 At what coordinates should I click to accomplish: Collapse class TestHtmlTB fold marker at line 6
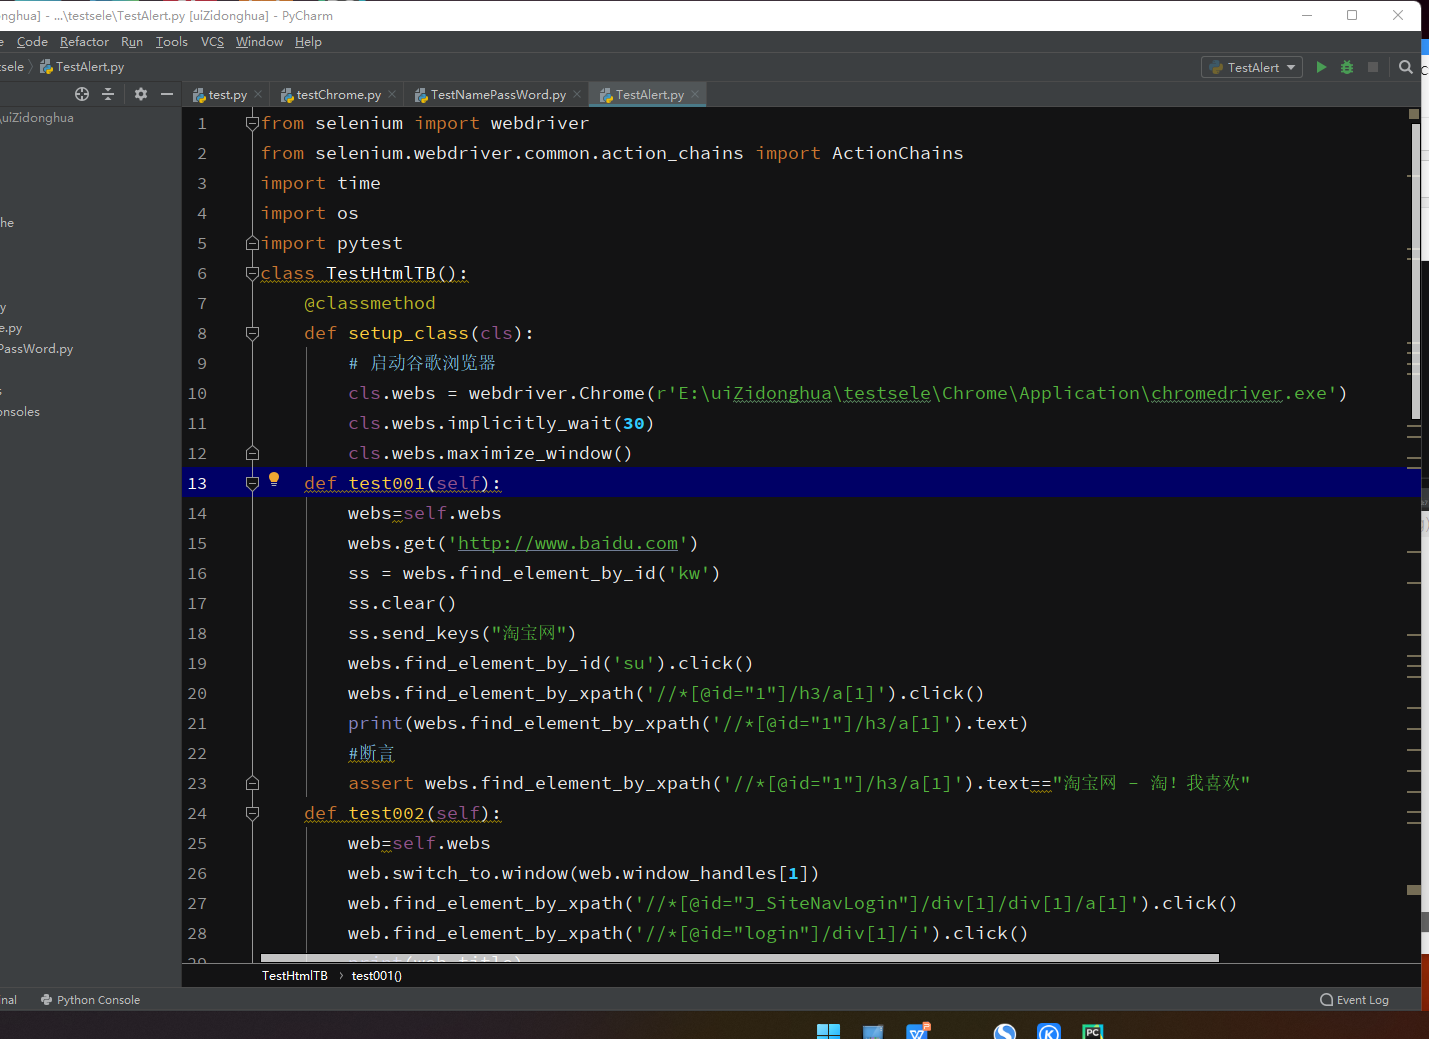pyautogui.click(x=252, y=273)
